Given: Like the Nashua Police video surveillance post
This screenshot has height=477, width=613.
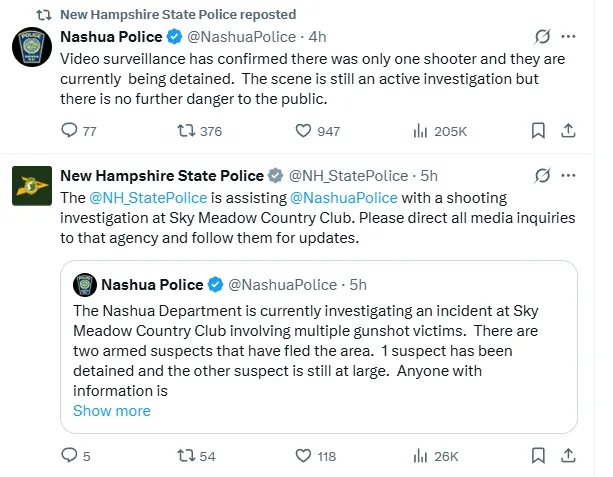Looking at the screenshot, I should tap(305, 131).
